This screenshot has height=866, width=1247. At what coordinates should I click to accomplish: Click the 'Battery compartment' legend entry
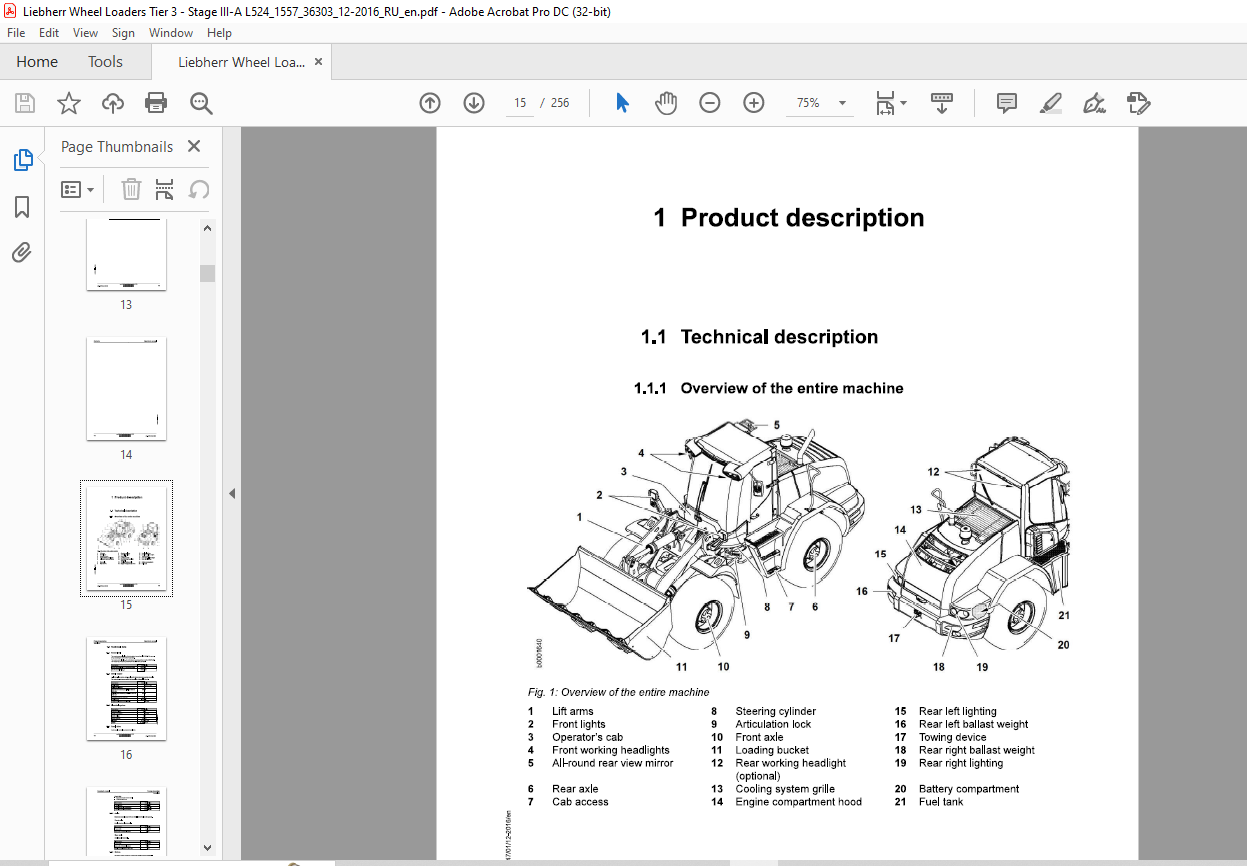tap(969, 789)
